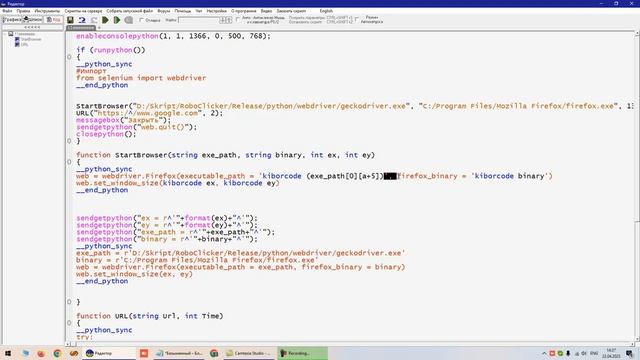Screen dimensions: 640x360
Task: Open the О программе menu
Action: 244,11
